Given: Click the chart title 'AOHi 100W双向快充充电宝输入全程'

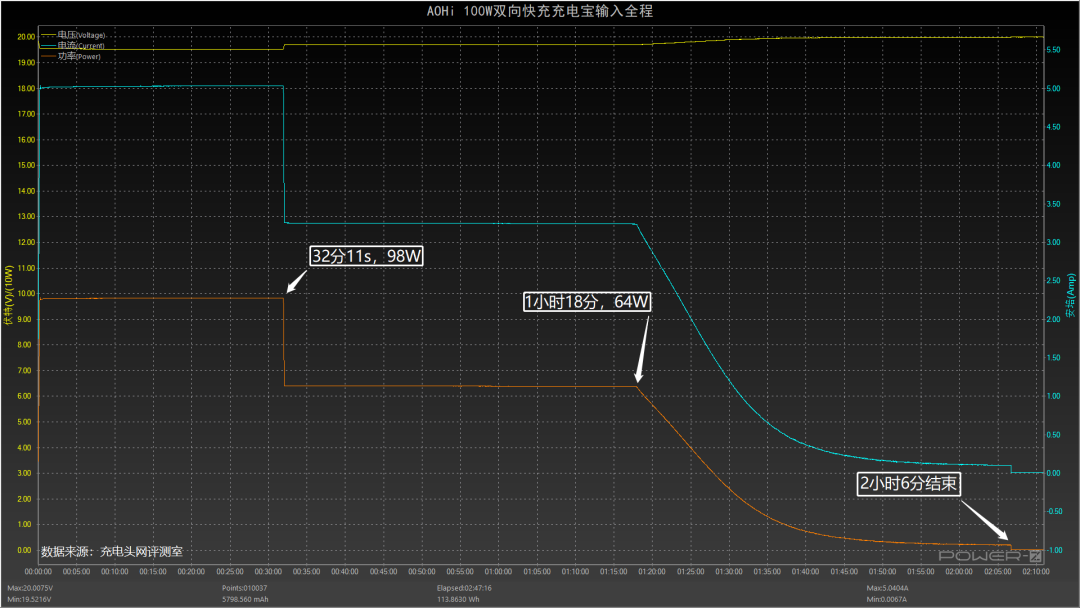Looking at the screenshot, I should 539,11.
